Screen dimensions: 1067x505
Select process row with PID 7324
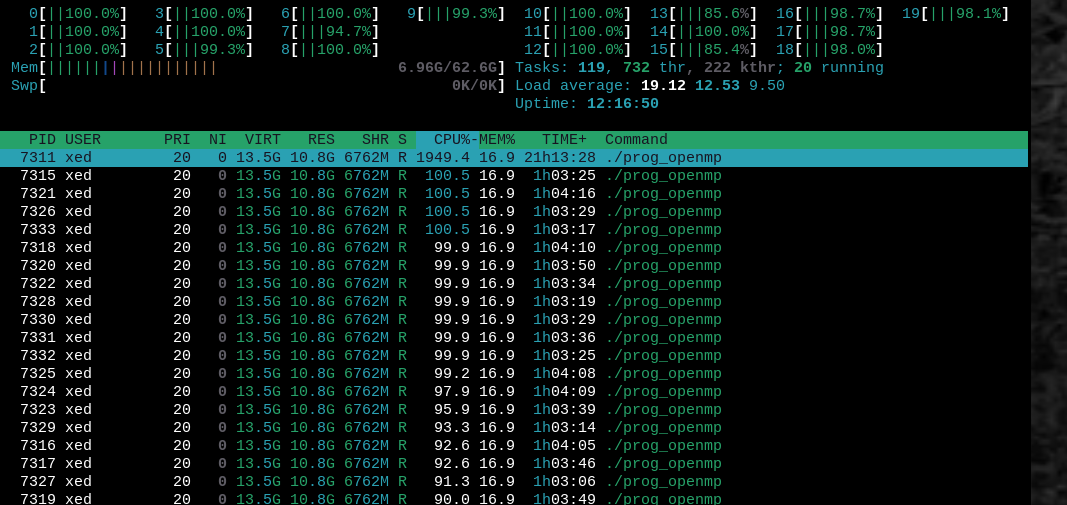click(514, 391)
